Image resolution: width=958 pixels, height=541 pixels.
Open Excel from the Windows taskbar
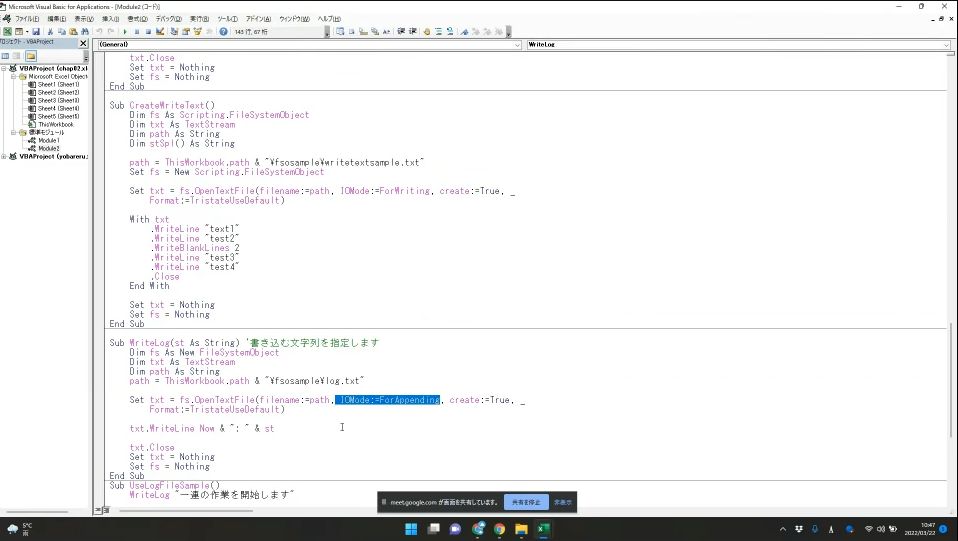tap(543, 529)
